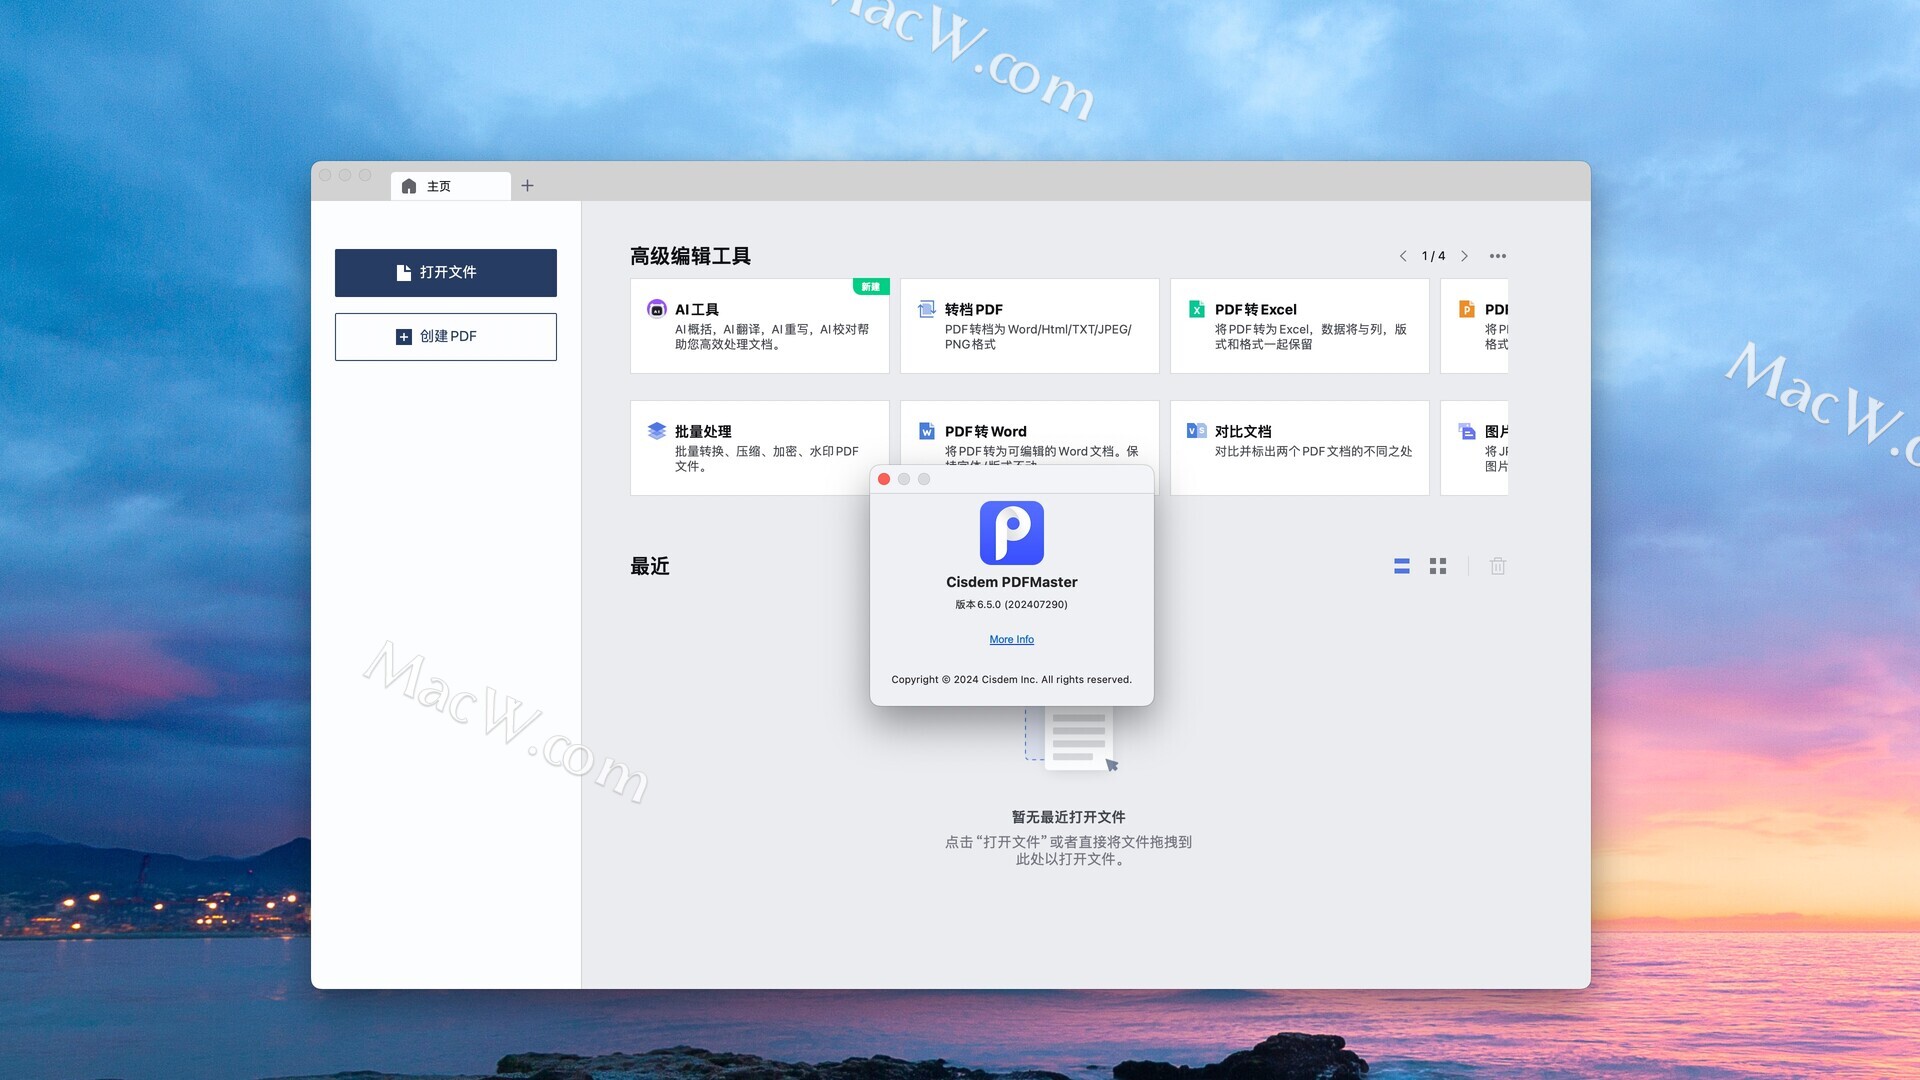The image size is (1920, 1080).
Task: Go to next tools page arrow
Action: pyautogui.click(x=1464, y=256)
